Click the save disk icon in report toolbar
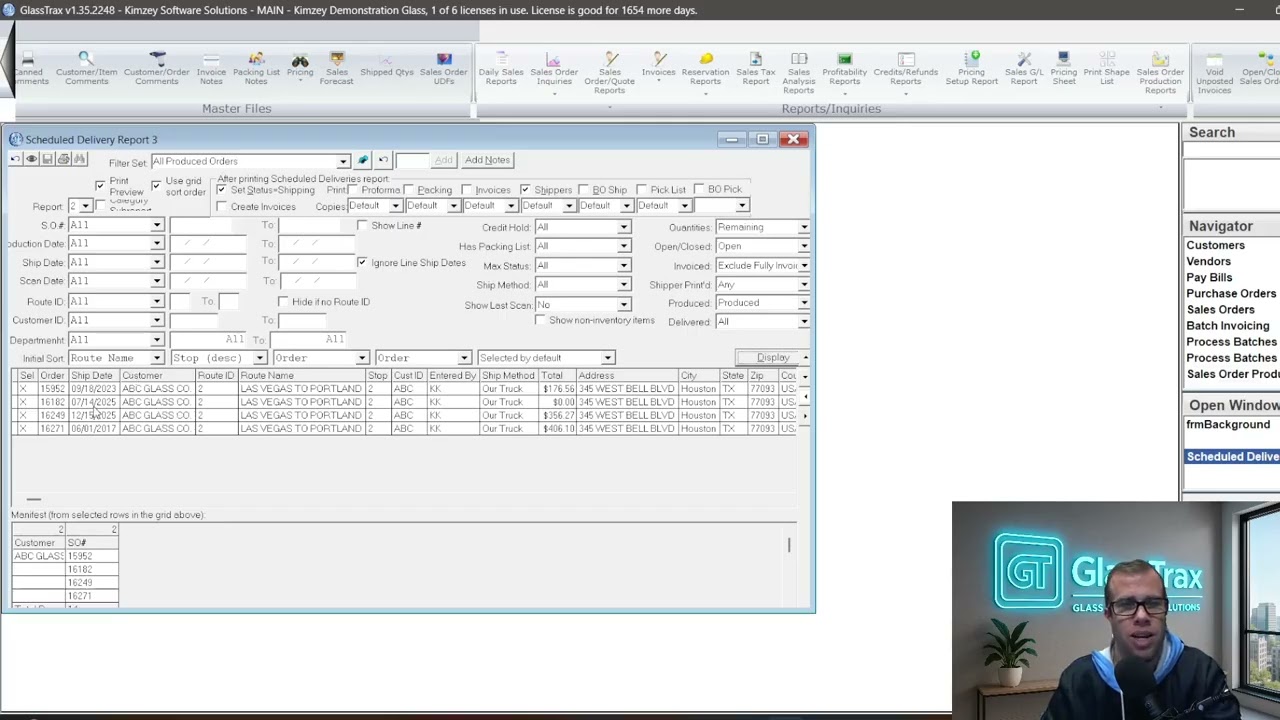 [47, 160]
